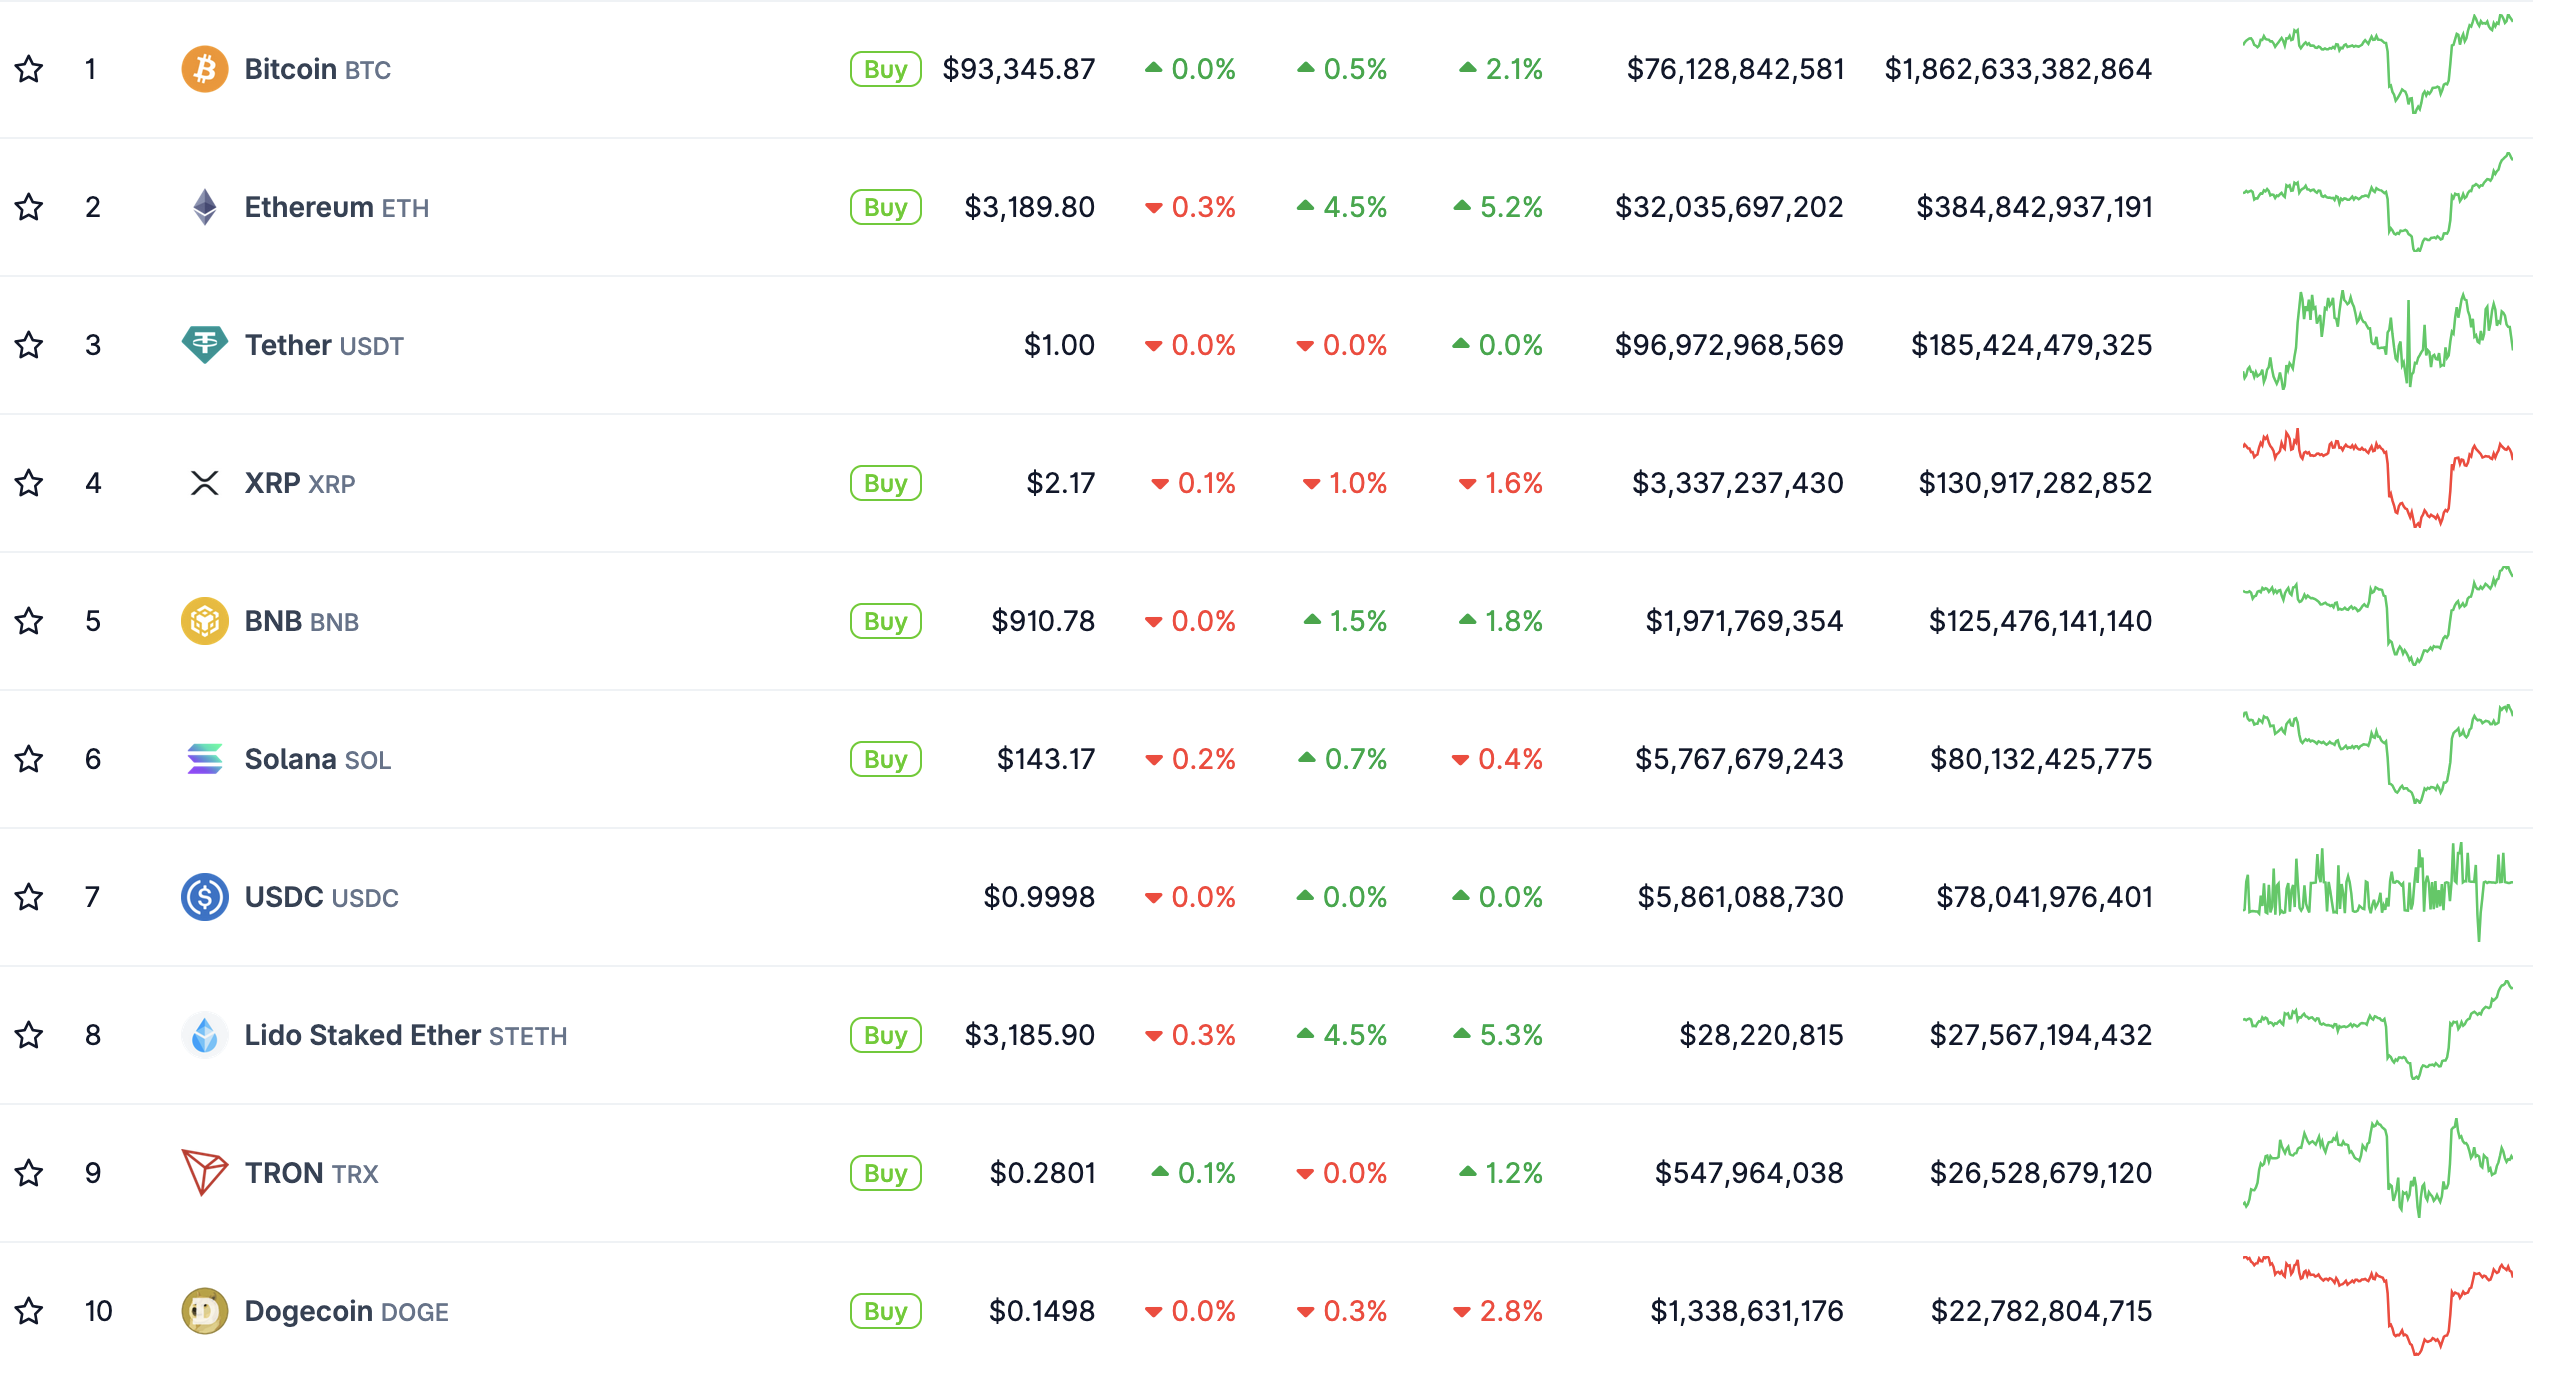This screenshot has width=2574, height=1374.
Task: Add Bitcoin to your watchlist star
Action: 29,69
